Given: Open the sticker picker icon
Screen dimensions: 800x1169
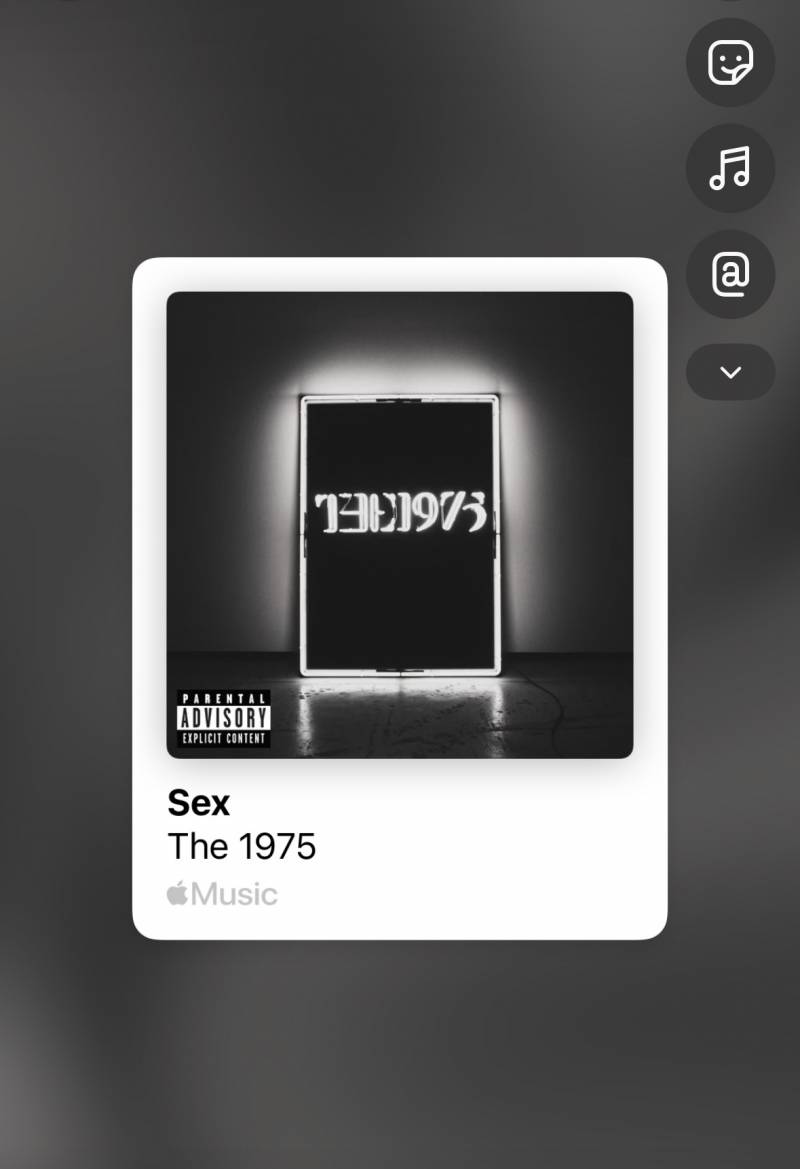Looking at the screenshot, I should tap(730, 63).
